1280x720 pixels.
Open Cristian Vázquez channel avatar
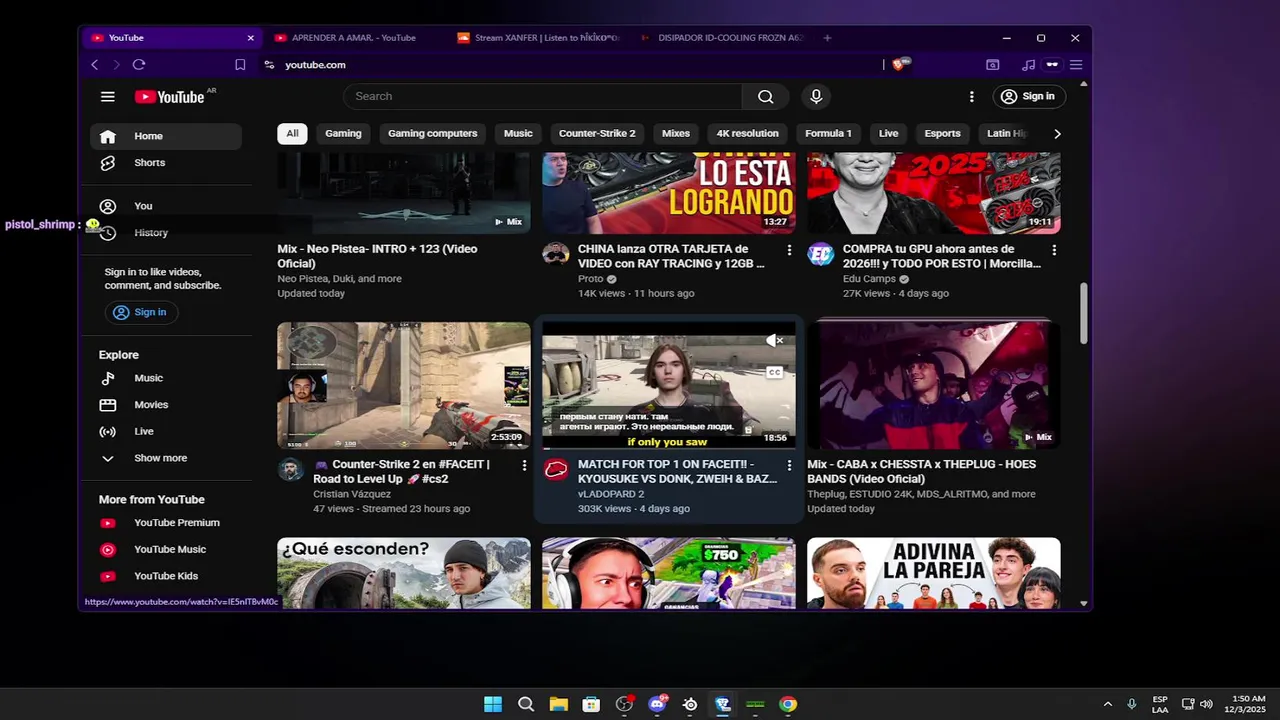point(291,469)
